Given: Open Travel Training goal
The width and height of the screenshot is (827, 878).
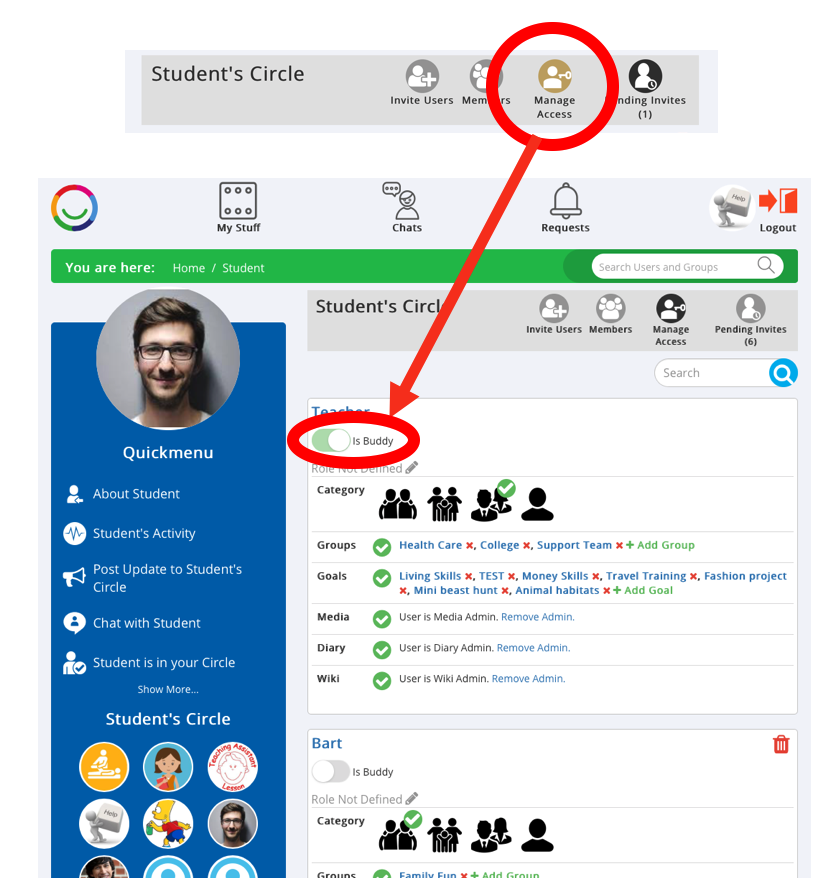Looking at the screenshot, I should tap(646, 576).
